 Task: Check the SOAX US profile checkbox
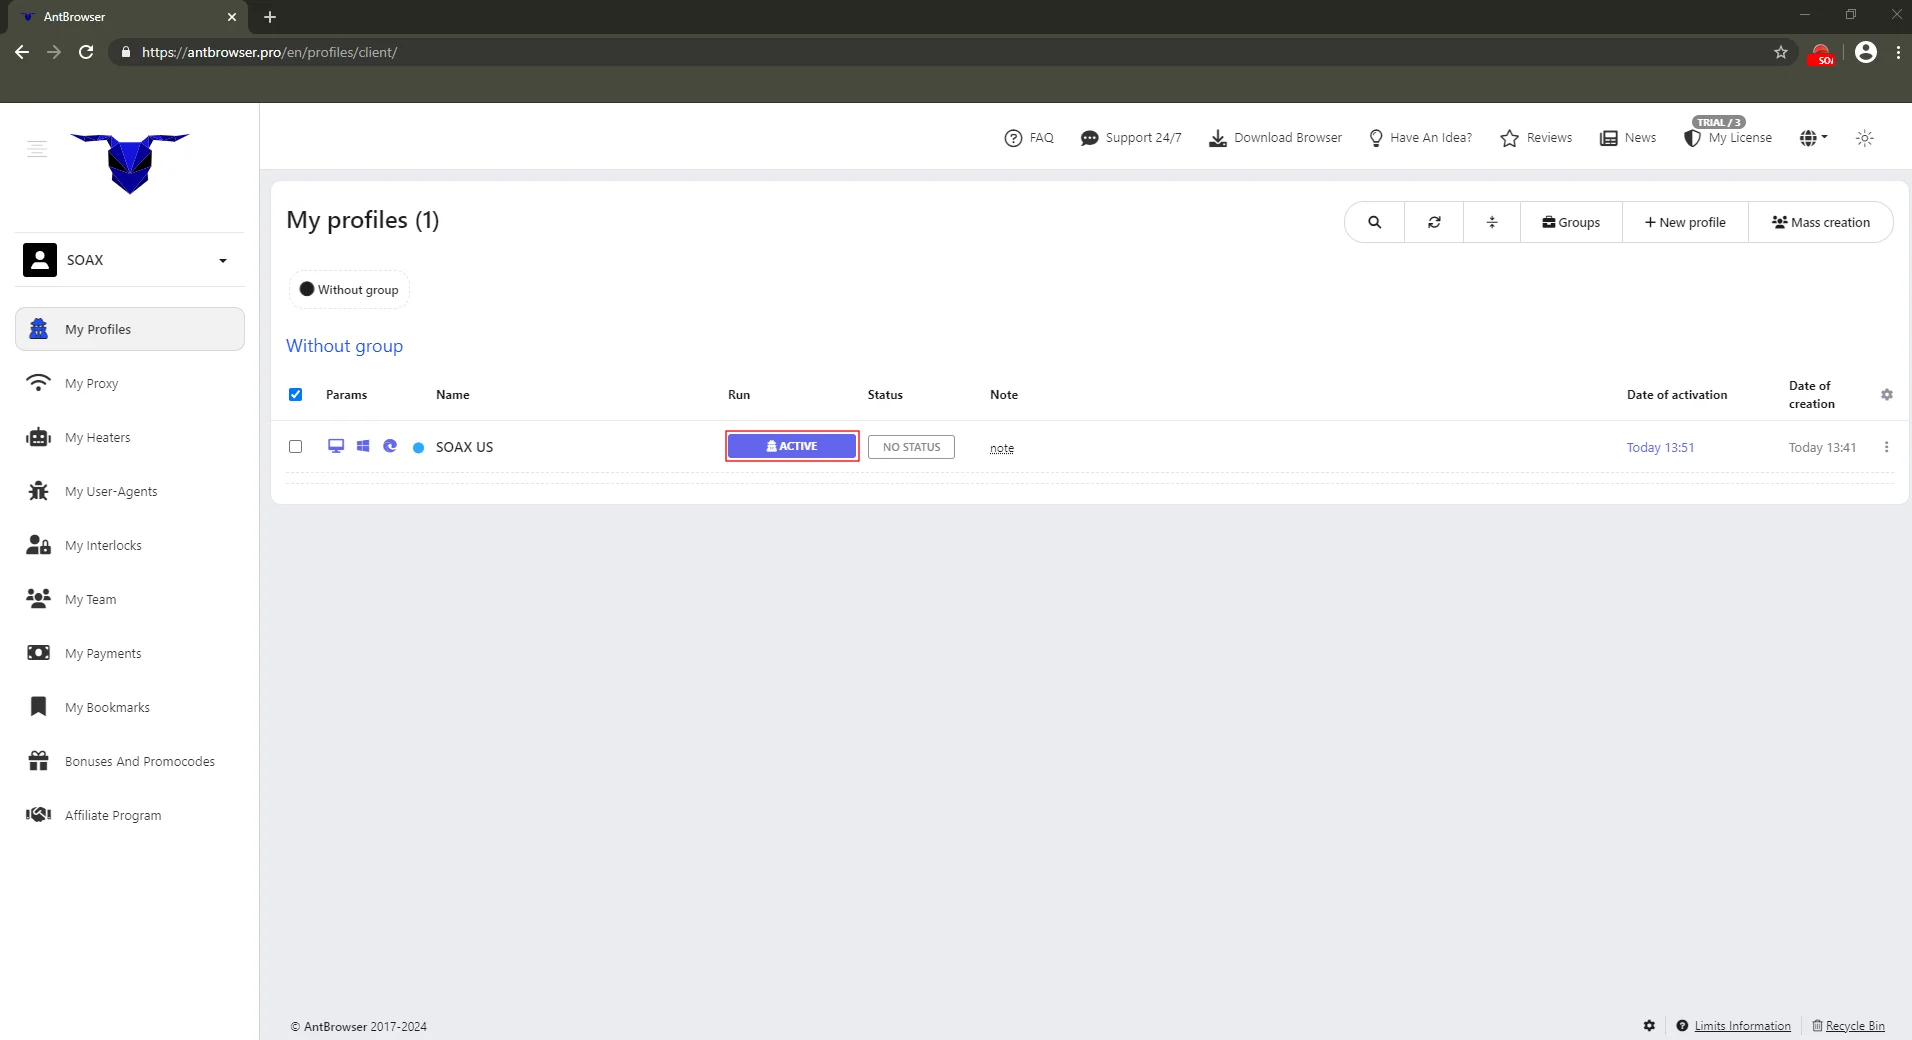click(295, 447)
